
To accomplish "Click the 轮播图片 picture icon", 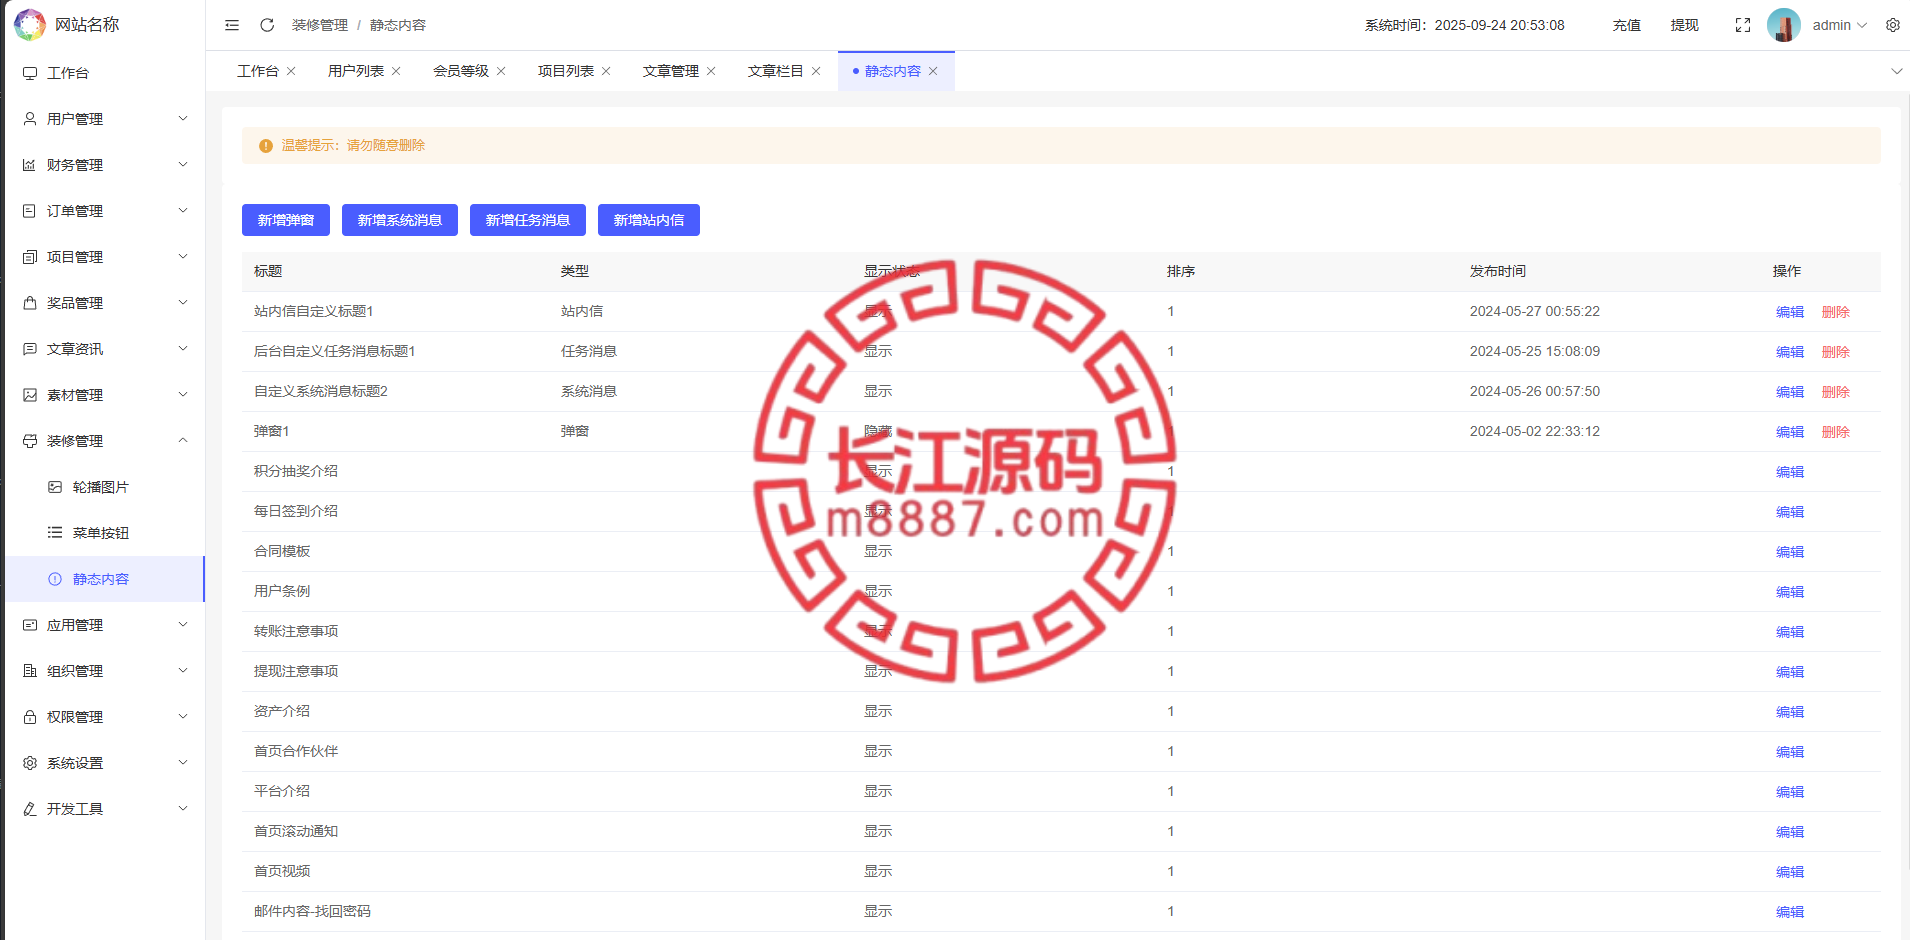I will 55,487.
